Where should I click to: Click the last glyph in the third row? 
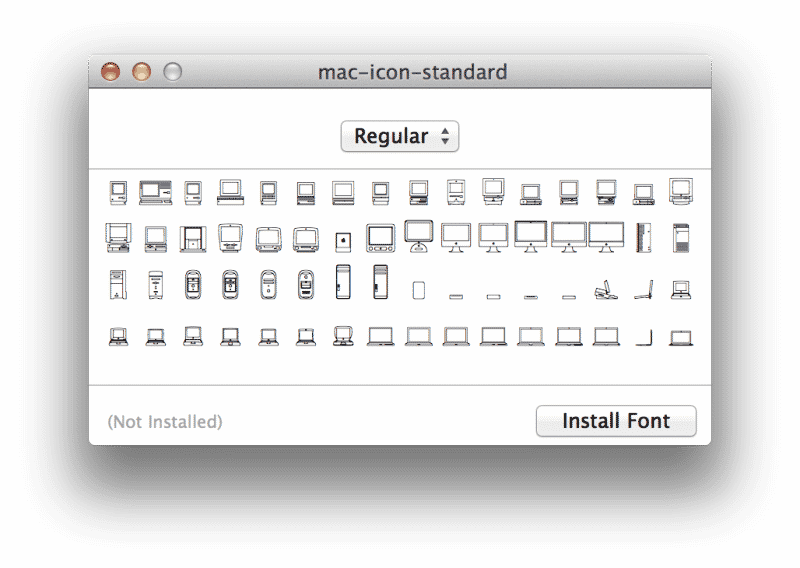pyautogui.click(x=681, y=289)
